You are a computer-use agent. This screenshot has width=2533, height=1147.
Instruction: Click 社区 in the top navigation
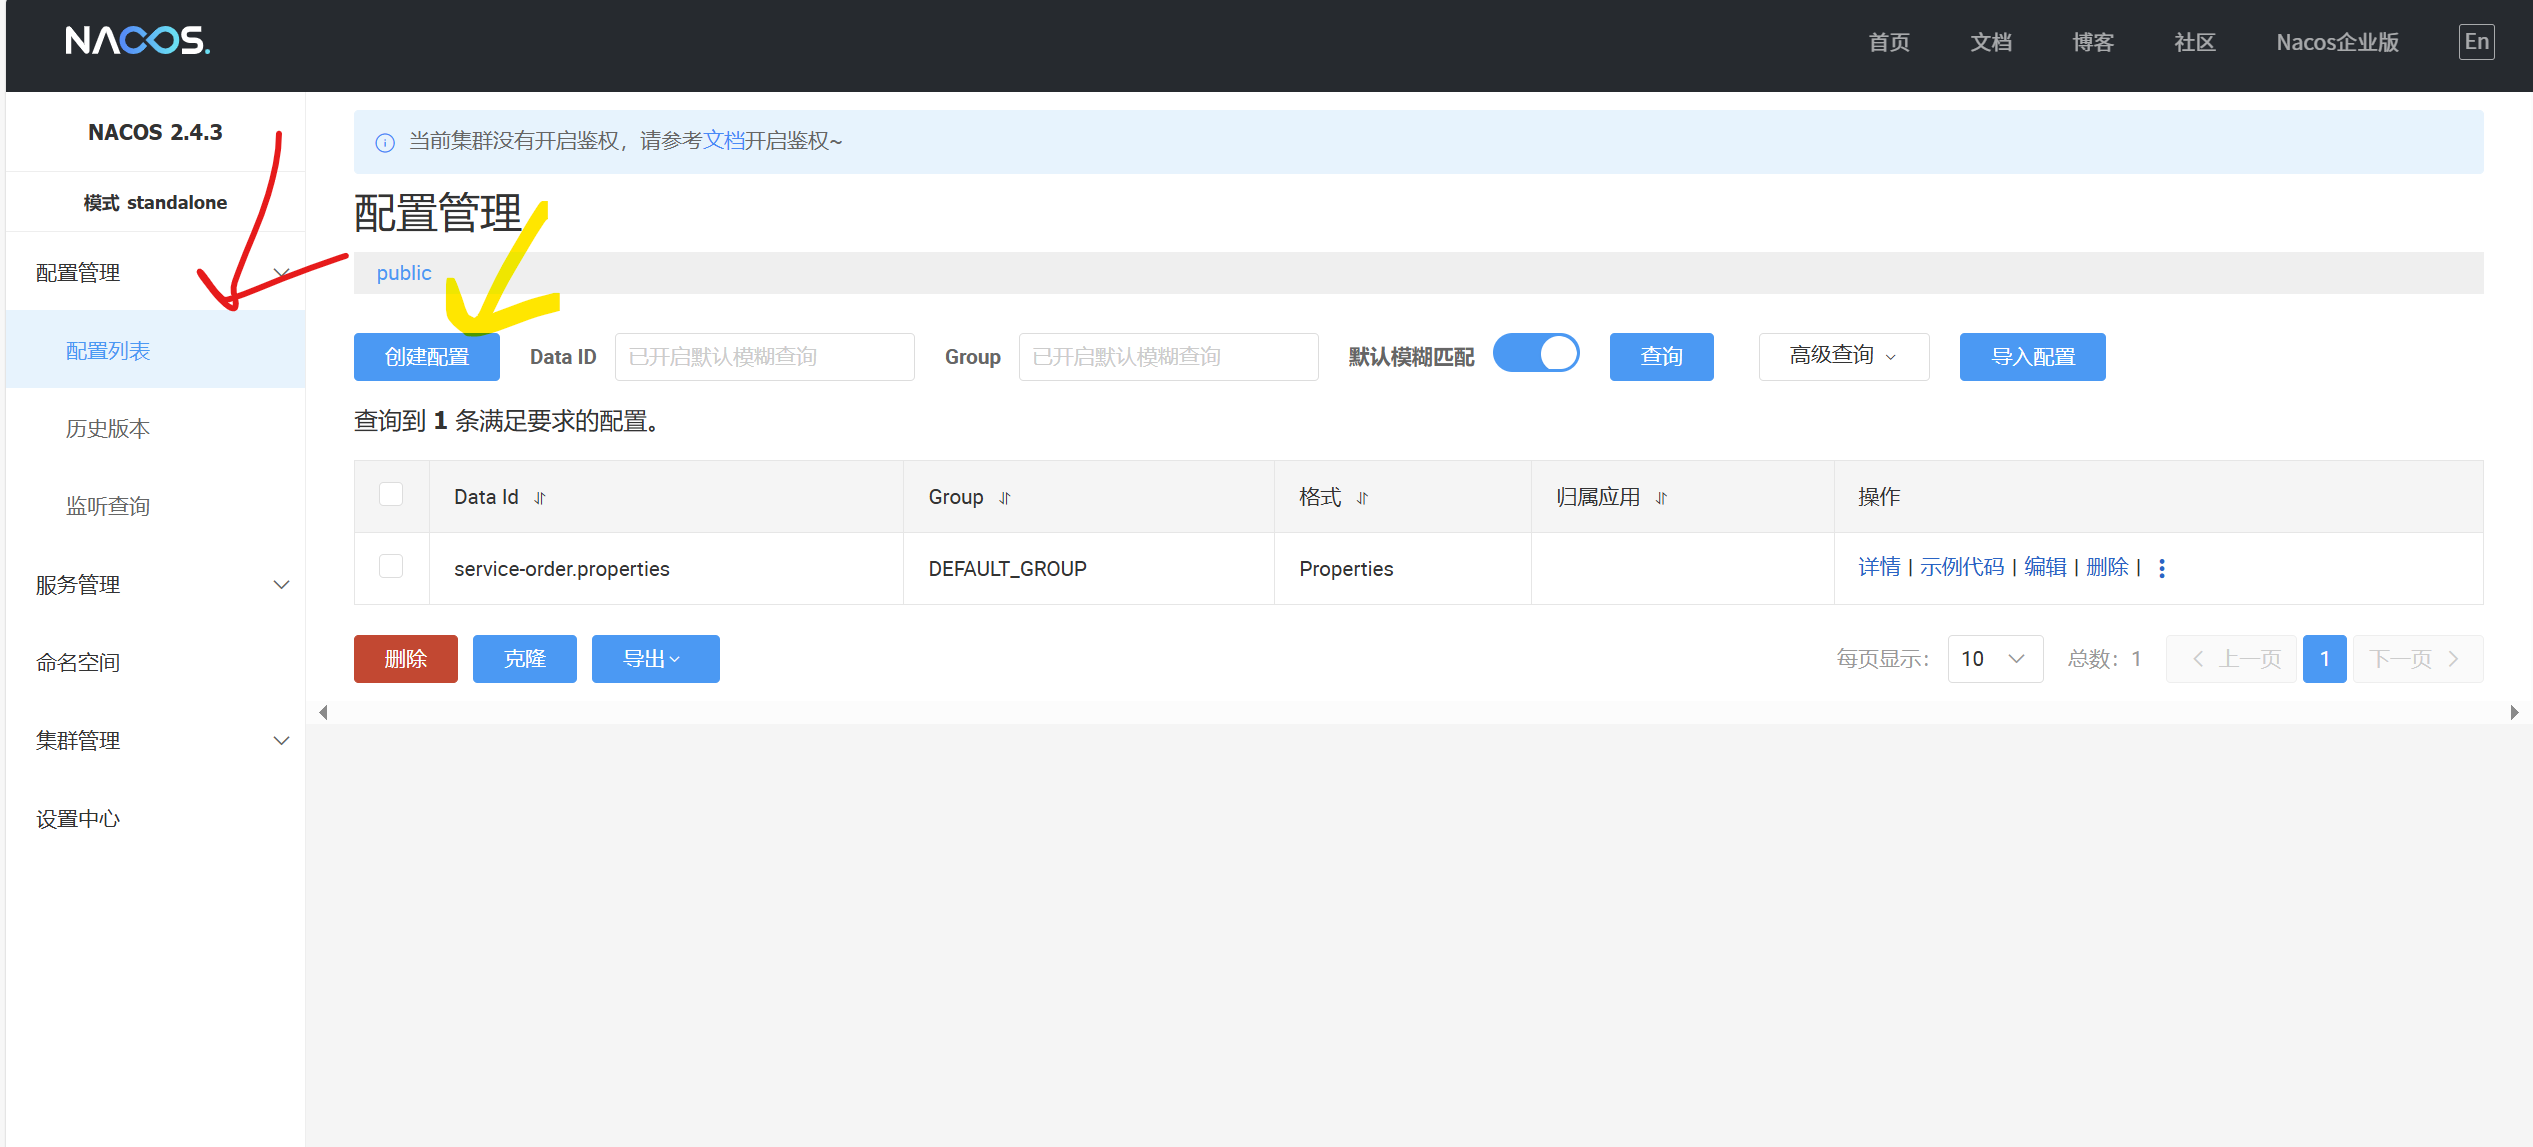click(x=2195, y=43)
